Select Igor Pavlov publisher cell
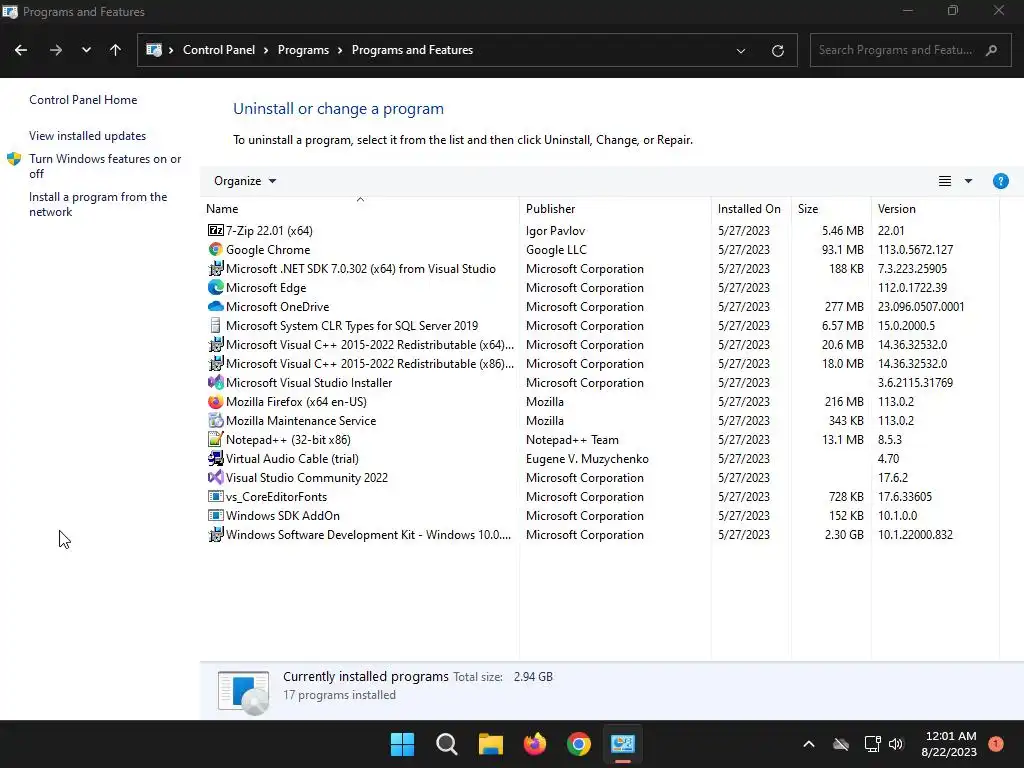 pos(556,231)
